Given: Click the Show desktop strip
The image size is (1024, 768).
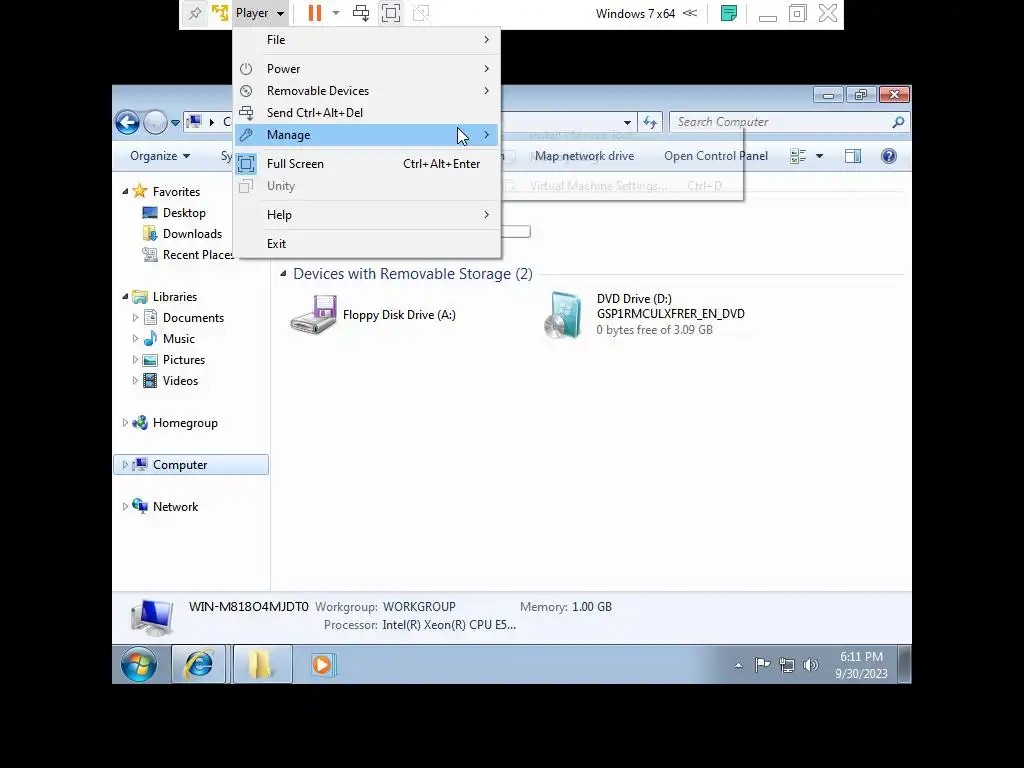Looking at the screenshot, I should [x=905, y=665].
